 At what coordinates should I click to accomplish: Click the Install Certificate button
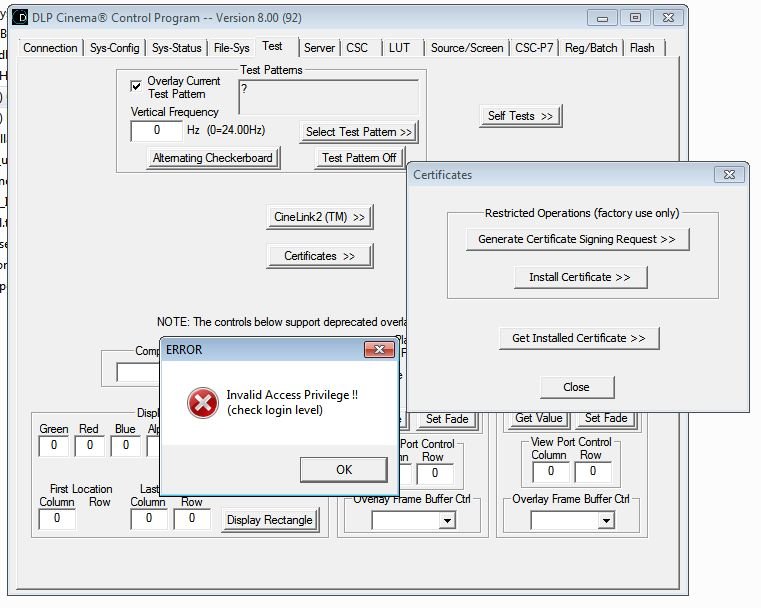click(572, 277)
